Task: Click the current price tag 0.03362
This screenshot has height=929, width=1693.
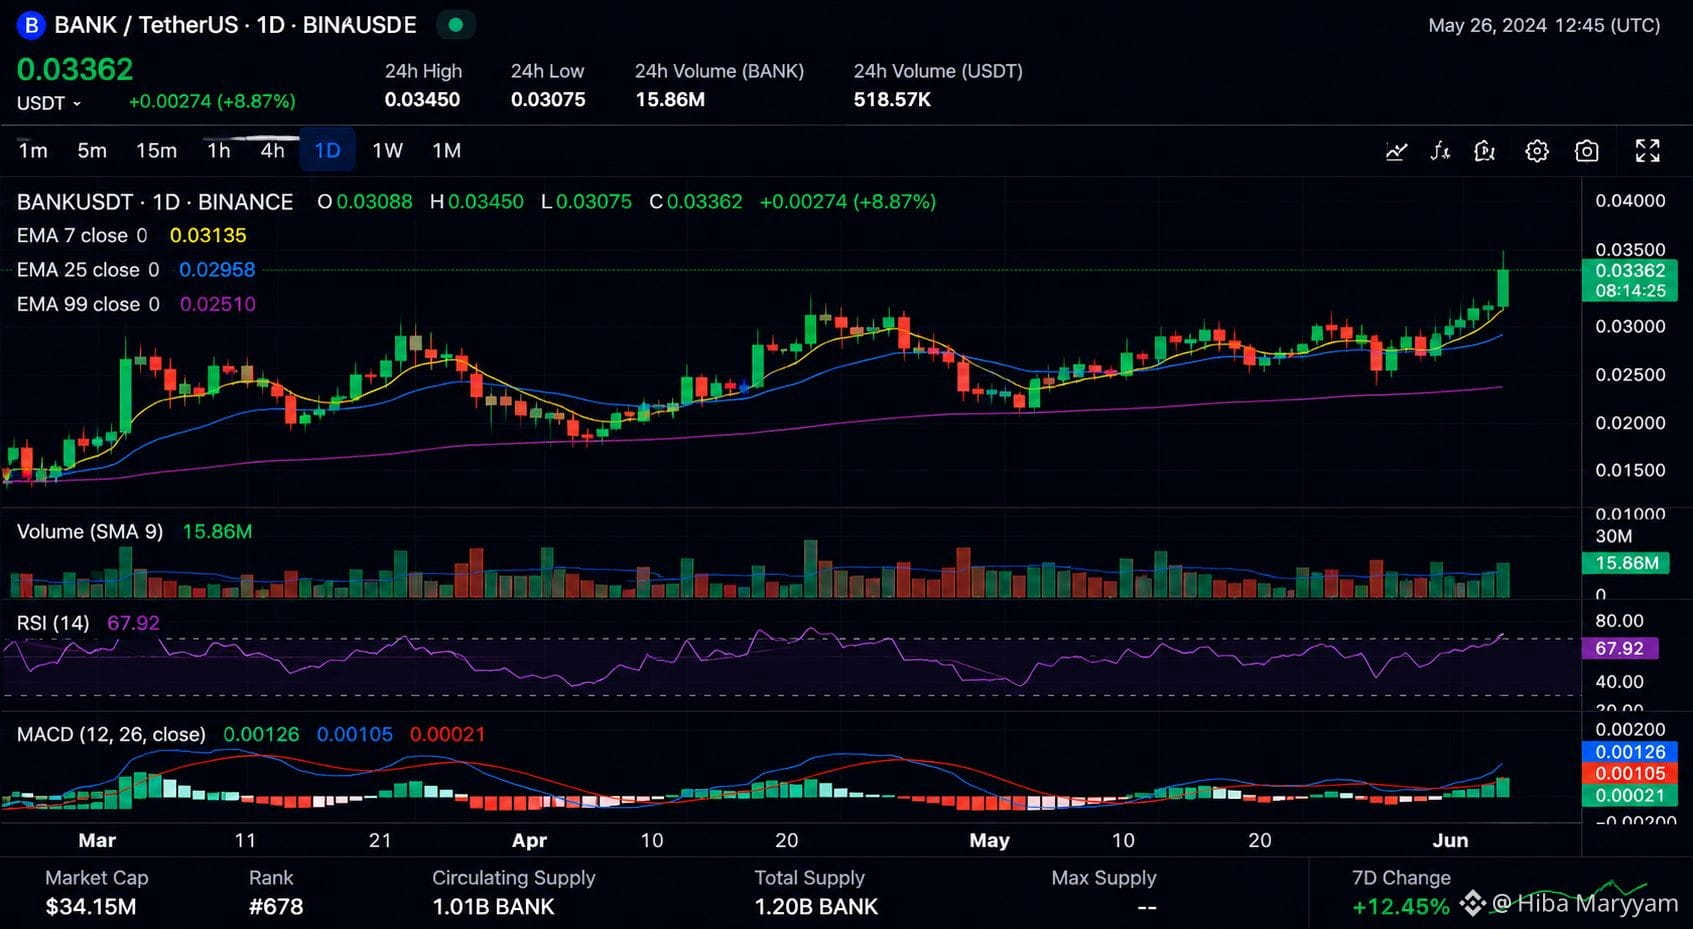Action: [x=1629, y=280]
